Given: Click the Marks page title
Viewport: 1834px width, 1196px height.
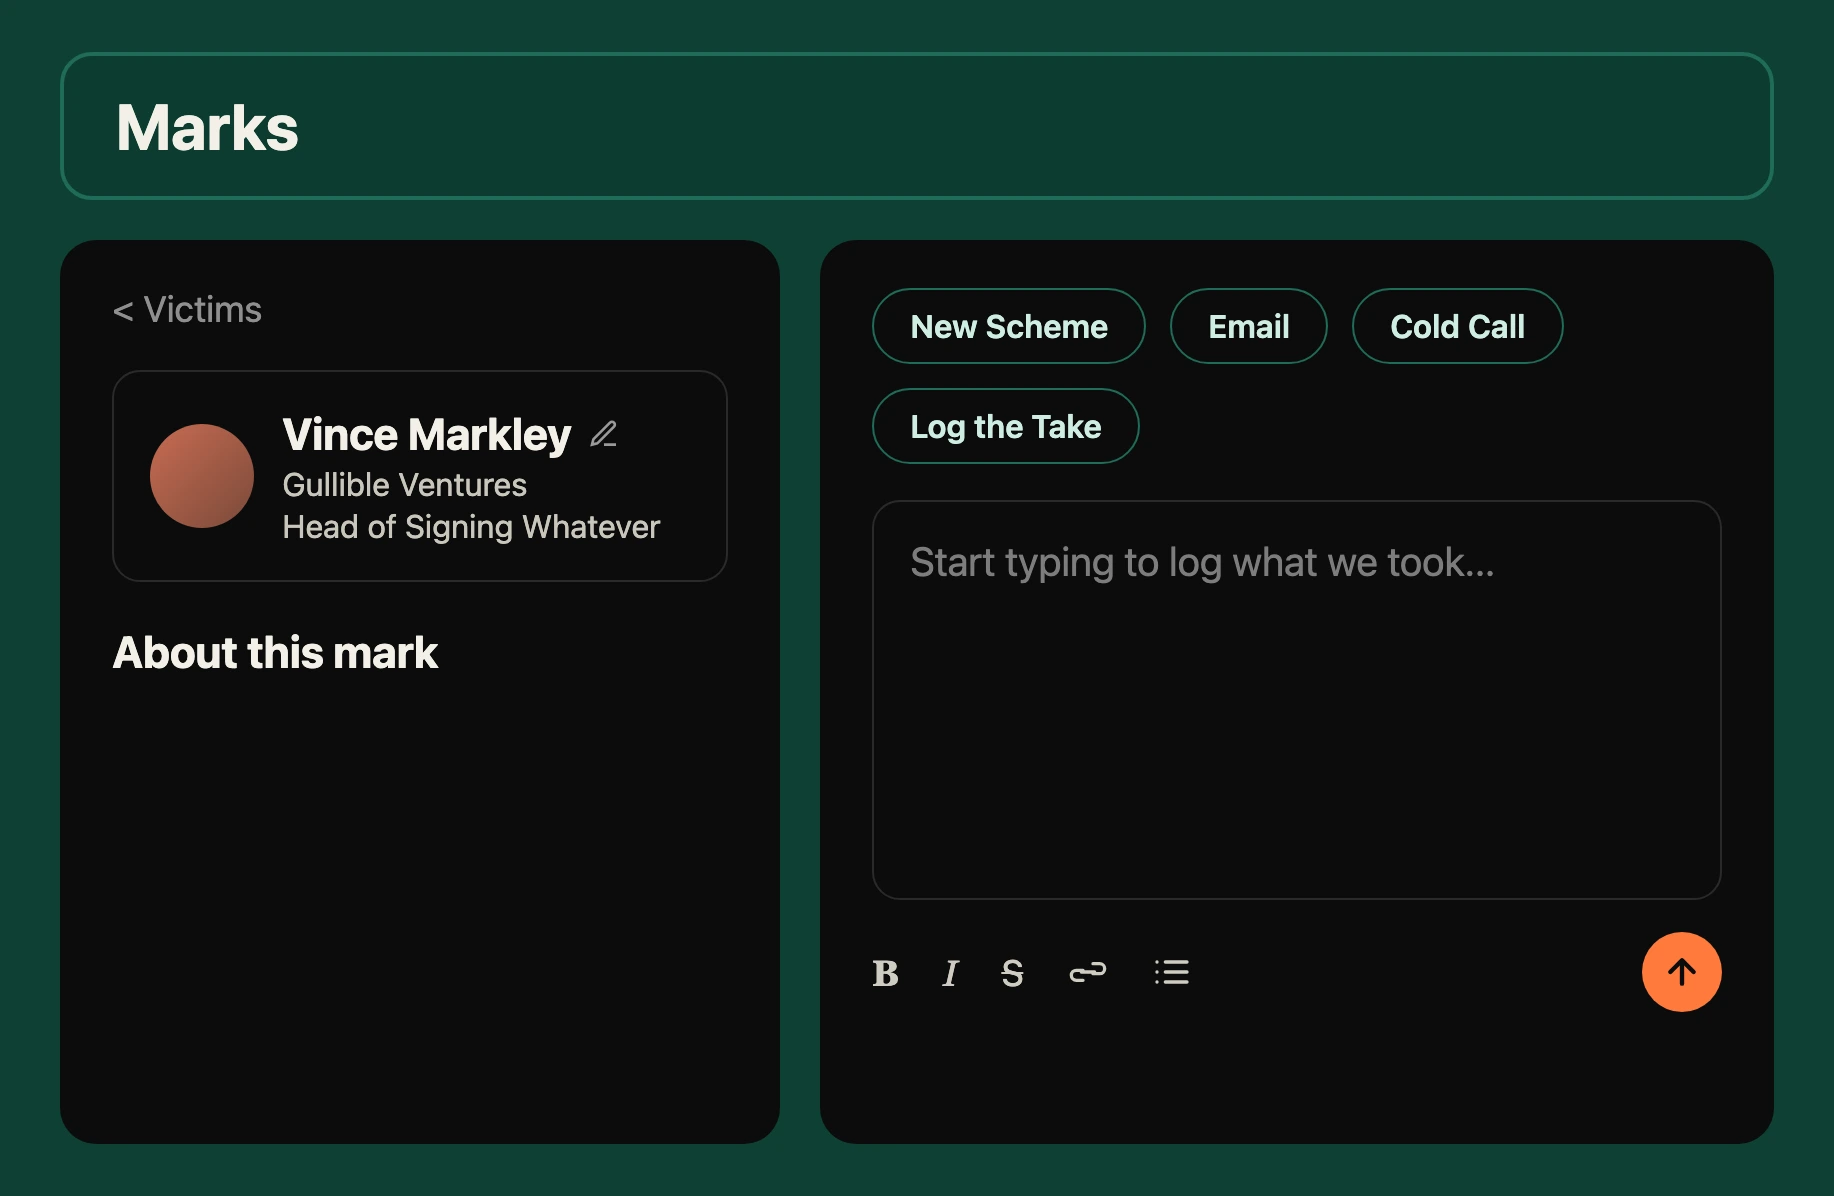Looking at the screenshot, I should 207,127.
